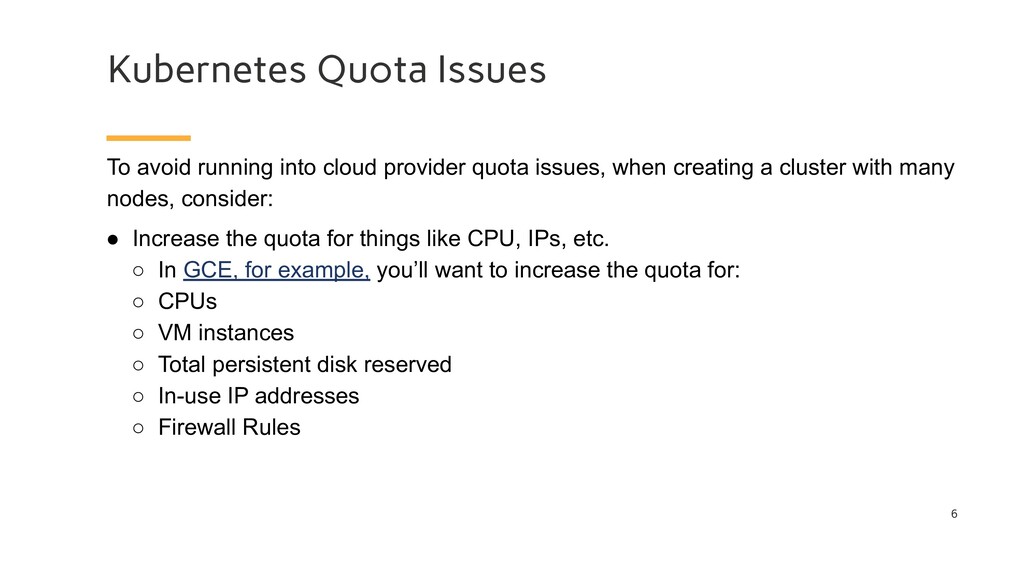Select the "VM instances" list item
Image resolution: width=1024 pixels, height=576 pixels.
tap(226, 332)
